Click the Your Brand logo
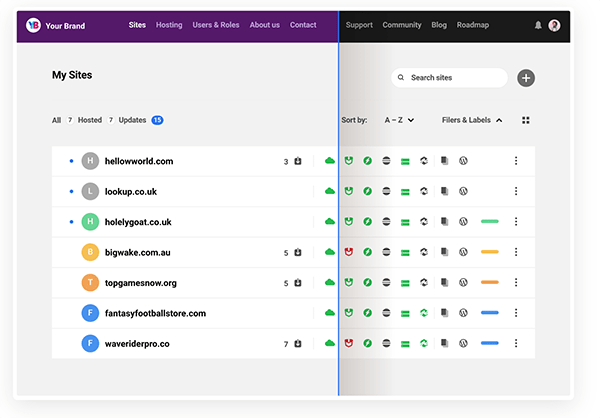Screen dimensions: 600x418 [34, 25]
